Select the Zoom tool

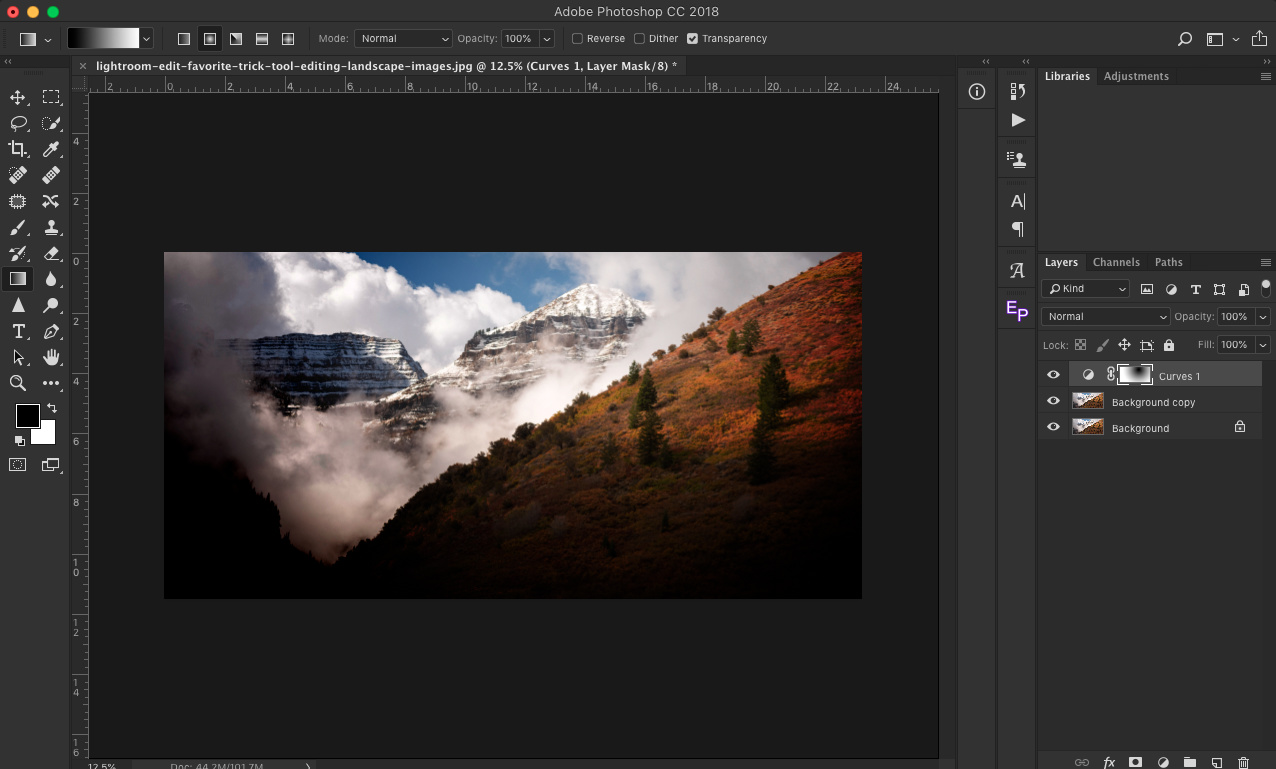(x=17, y=383)
